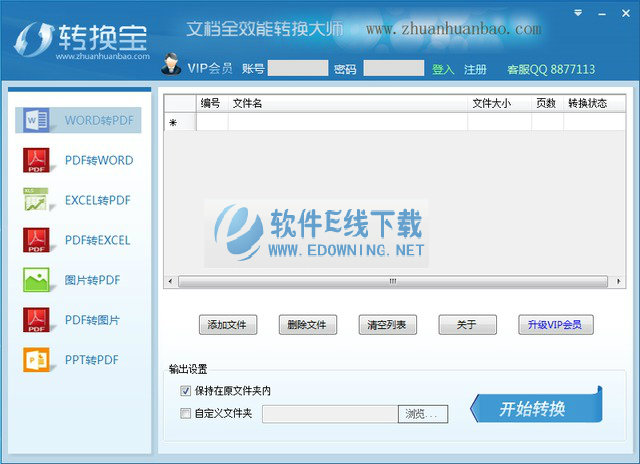Click the 升级VIP会员 upgrade button
The image size is (640, 464).
554,325
